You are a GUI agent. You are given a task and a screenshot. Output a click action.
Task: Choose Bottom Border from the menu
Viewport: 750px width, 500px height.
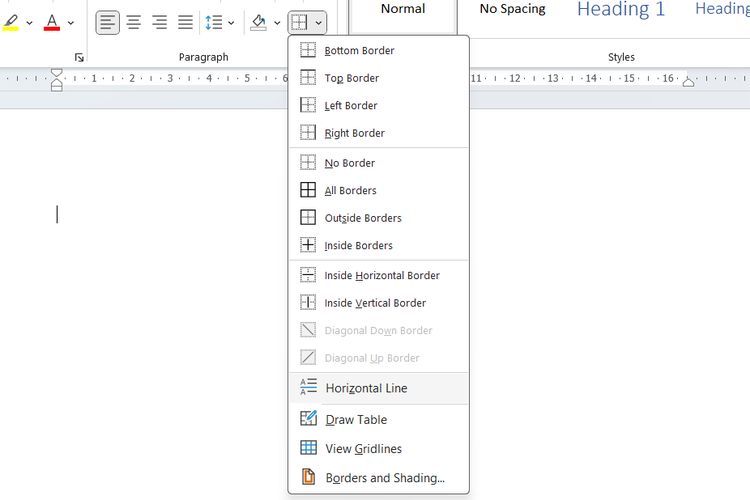[x=378, y=50]
